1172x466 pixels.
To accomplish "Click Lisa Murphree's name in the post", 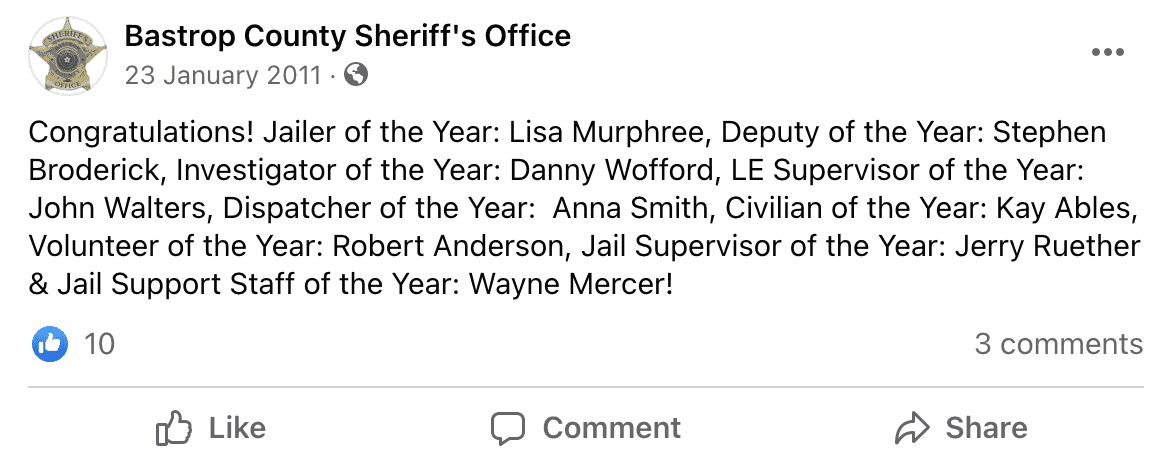I will (x=608, y=132).
